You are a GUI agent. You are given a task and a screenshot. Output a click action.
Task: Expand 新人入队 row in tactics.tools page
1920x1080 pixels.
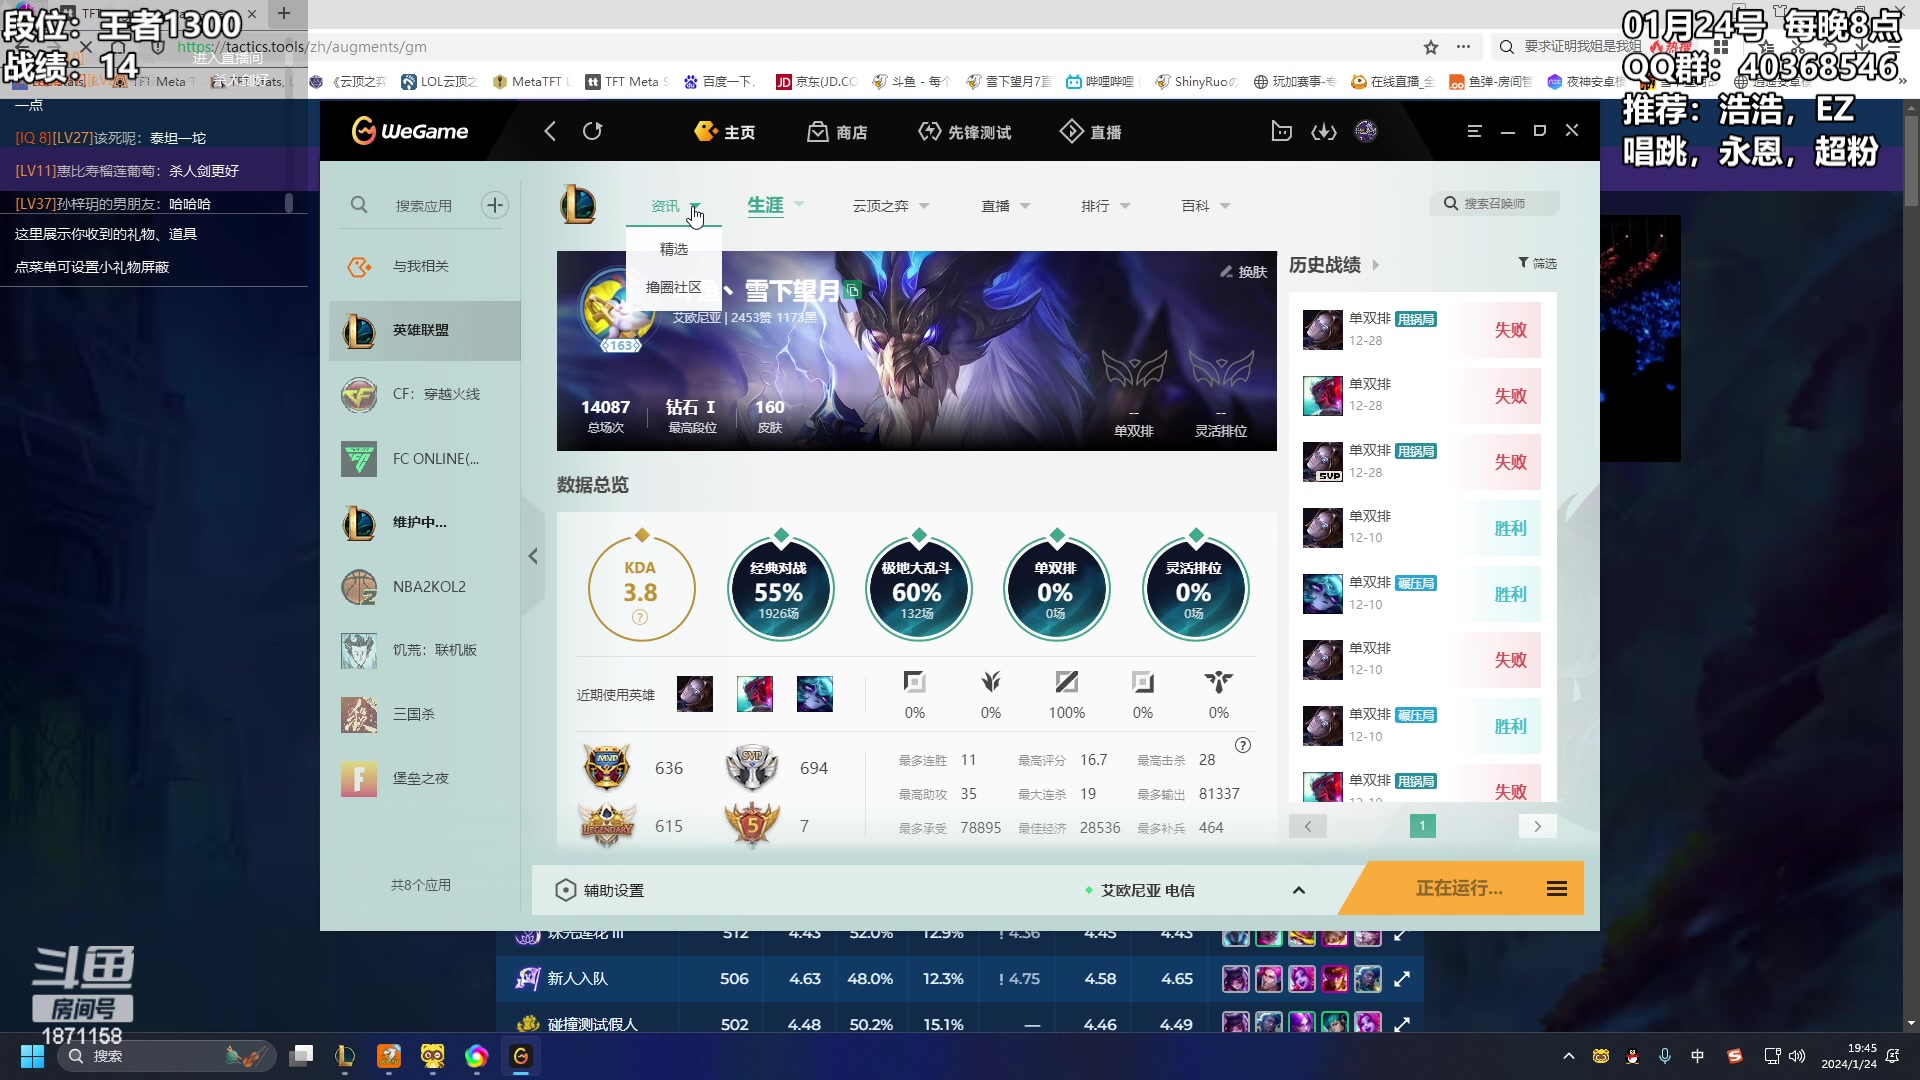pyautogui.click(x=1402, y=978)
